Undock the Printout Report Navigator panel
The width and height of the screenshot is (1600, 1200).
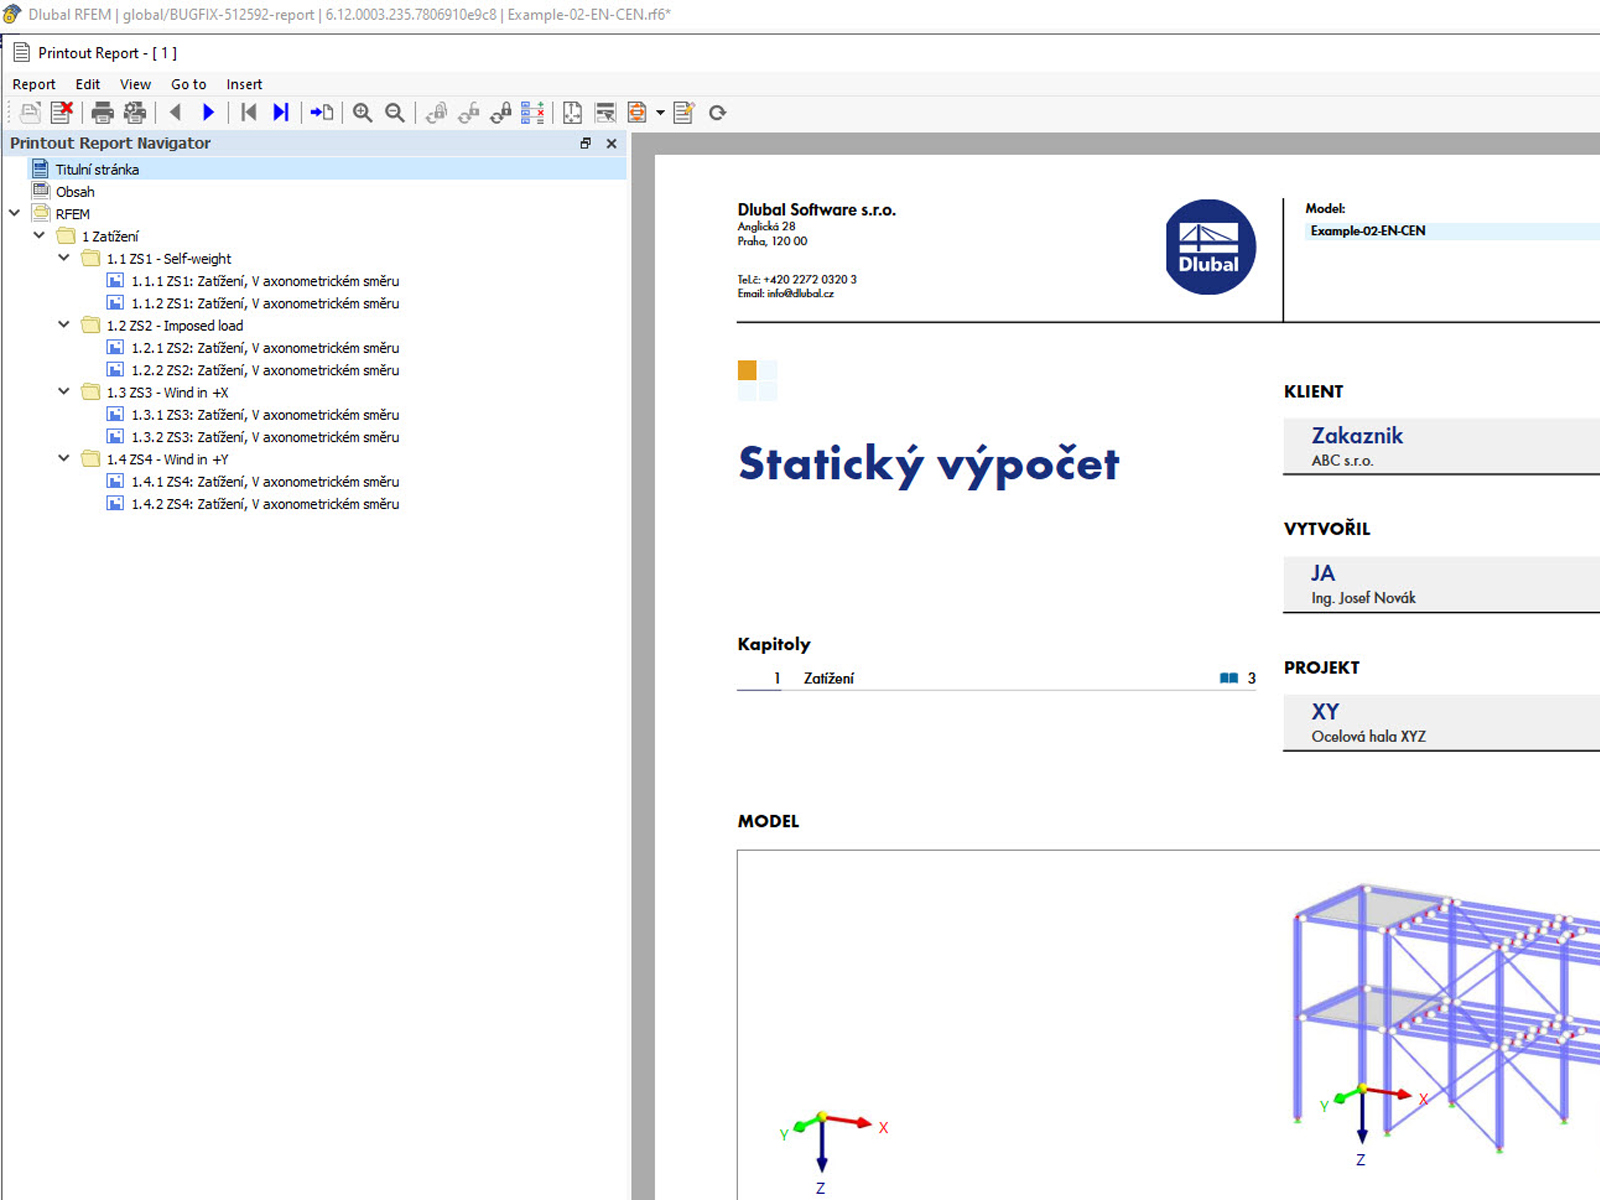tap(585, 143)
